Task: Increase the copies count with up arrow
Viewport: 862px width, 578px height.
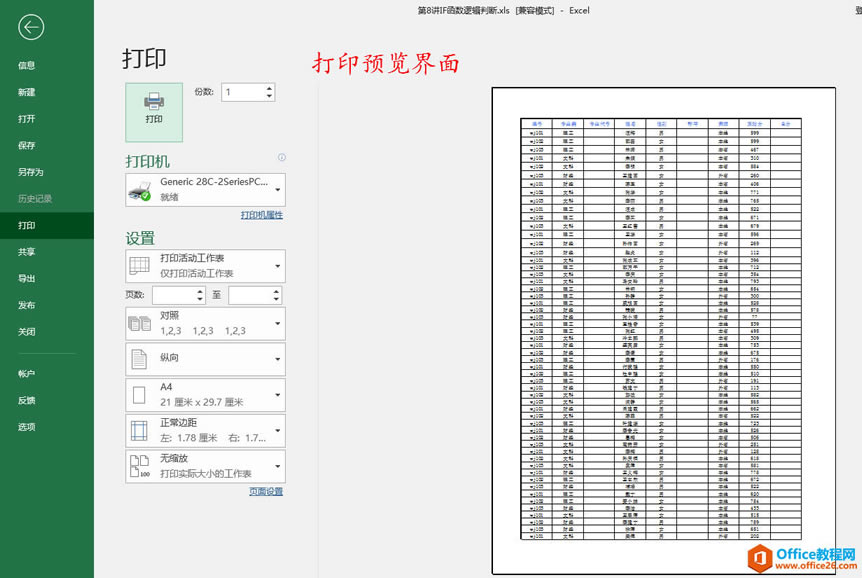Action: click(269, 88)
